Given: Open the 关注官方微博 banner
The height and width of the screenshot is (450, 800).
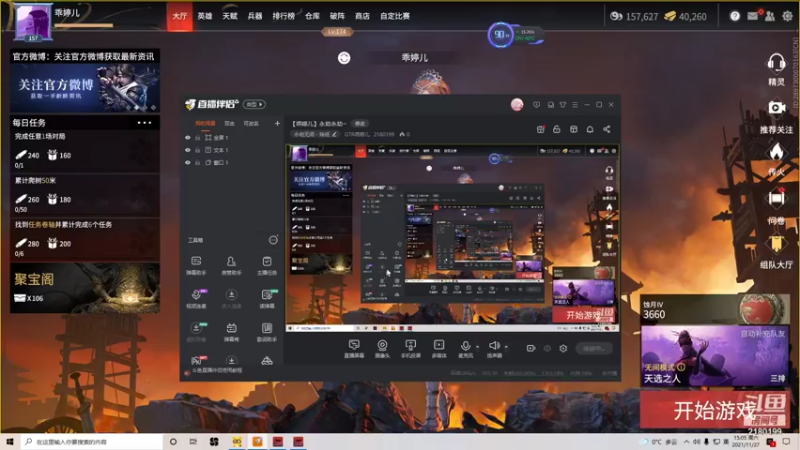Looking at the screenshot, I should point(85,88).
